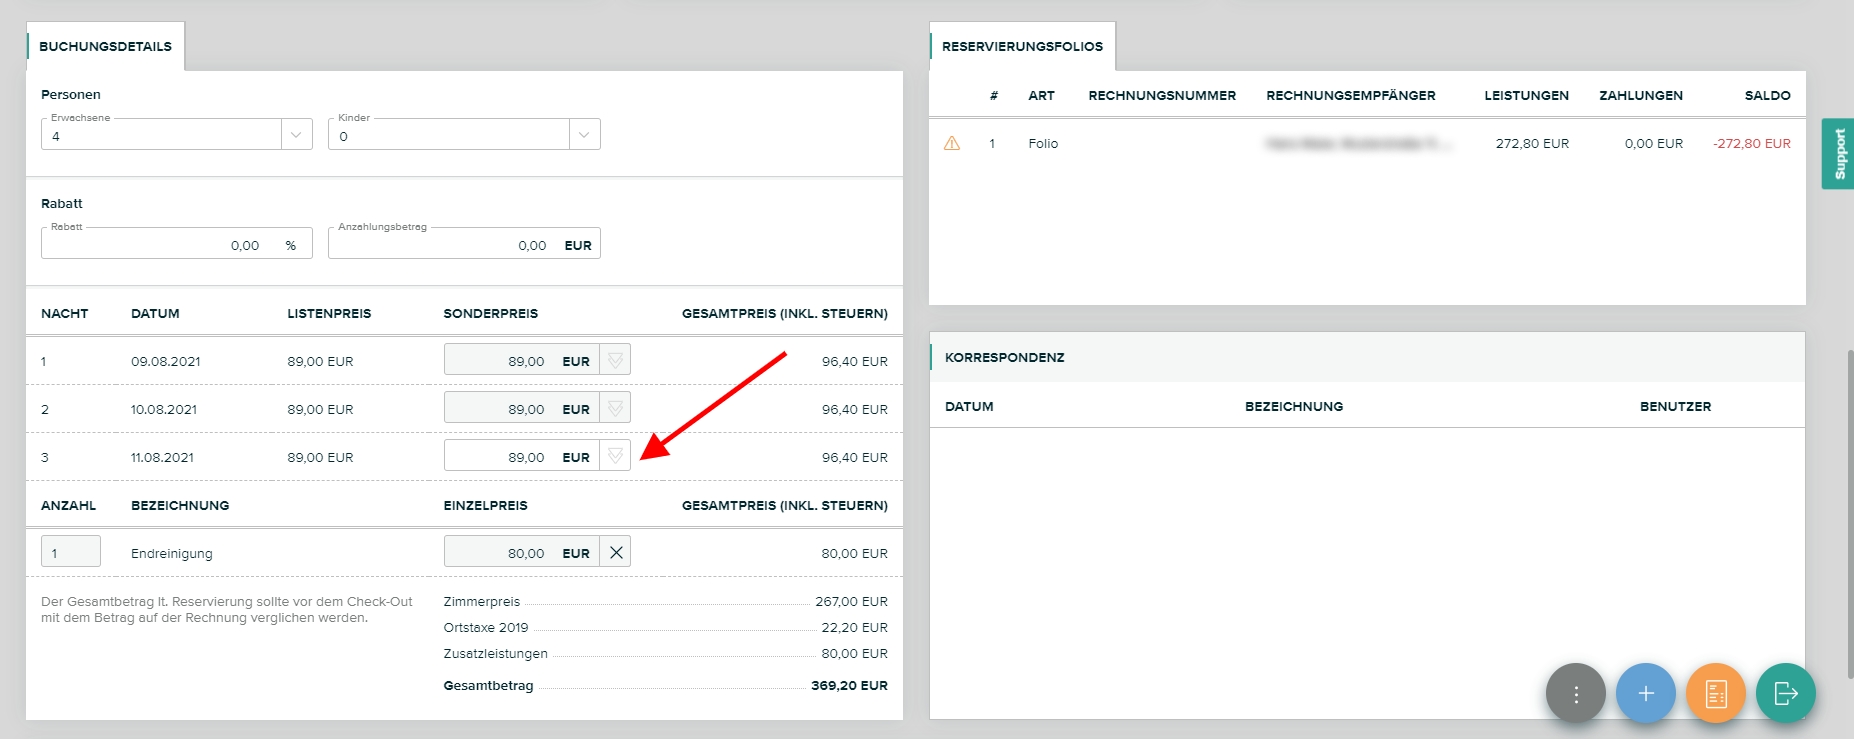Click the warning triangle on Folio 1
This screenshot has width=1854, height=739.
point(951,144)
